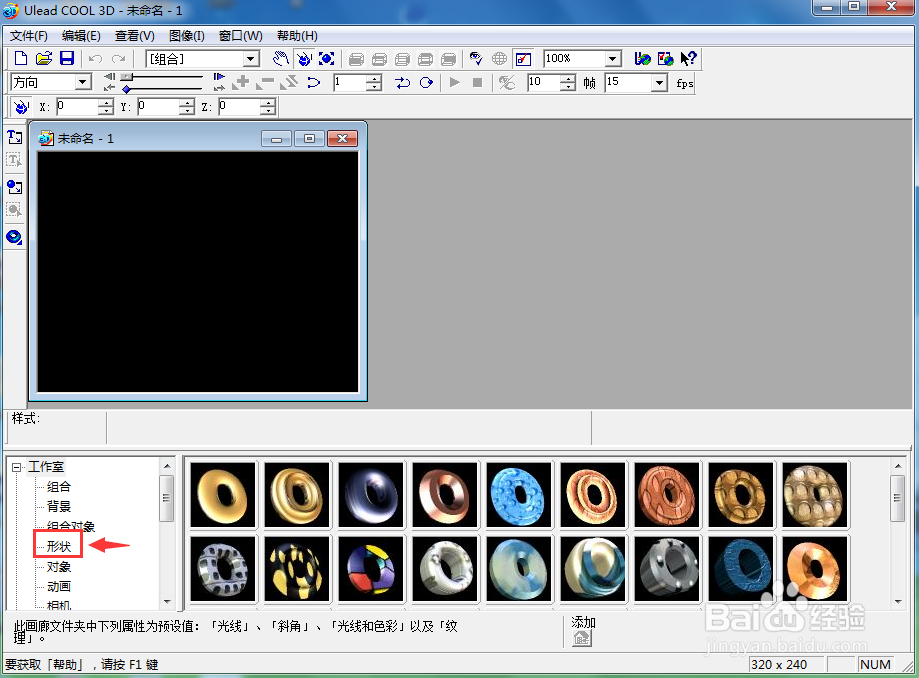Jump to next key frame arrow
This screenshot has width=919, height=678.
pyautogui.click(x=219, y=88)
